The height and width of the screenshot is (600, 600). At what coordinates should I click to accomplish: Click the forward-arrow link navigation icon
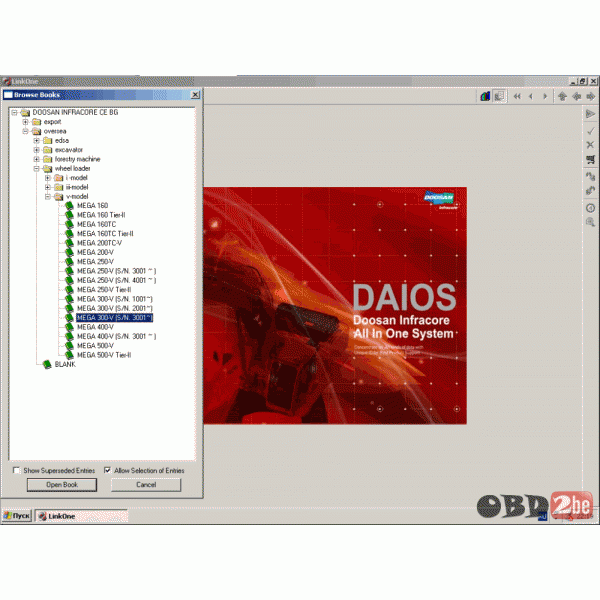tap(590, 96)
